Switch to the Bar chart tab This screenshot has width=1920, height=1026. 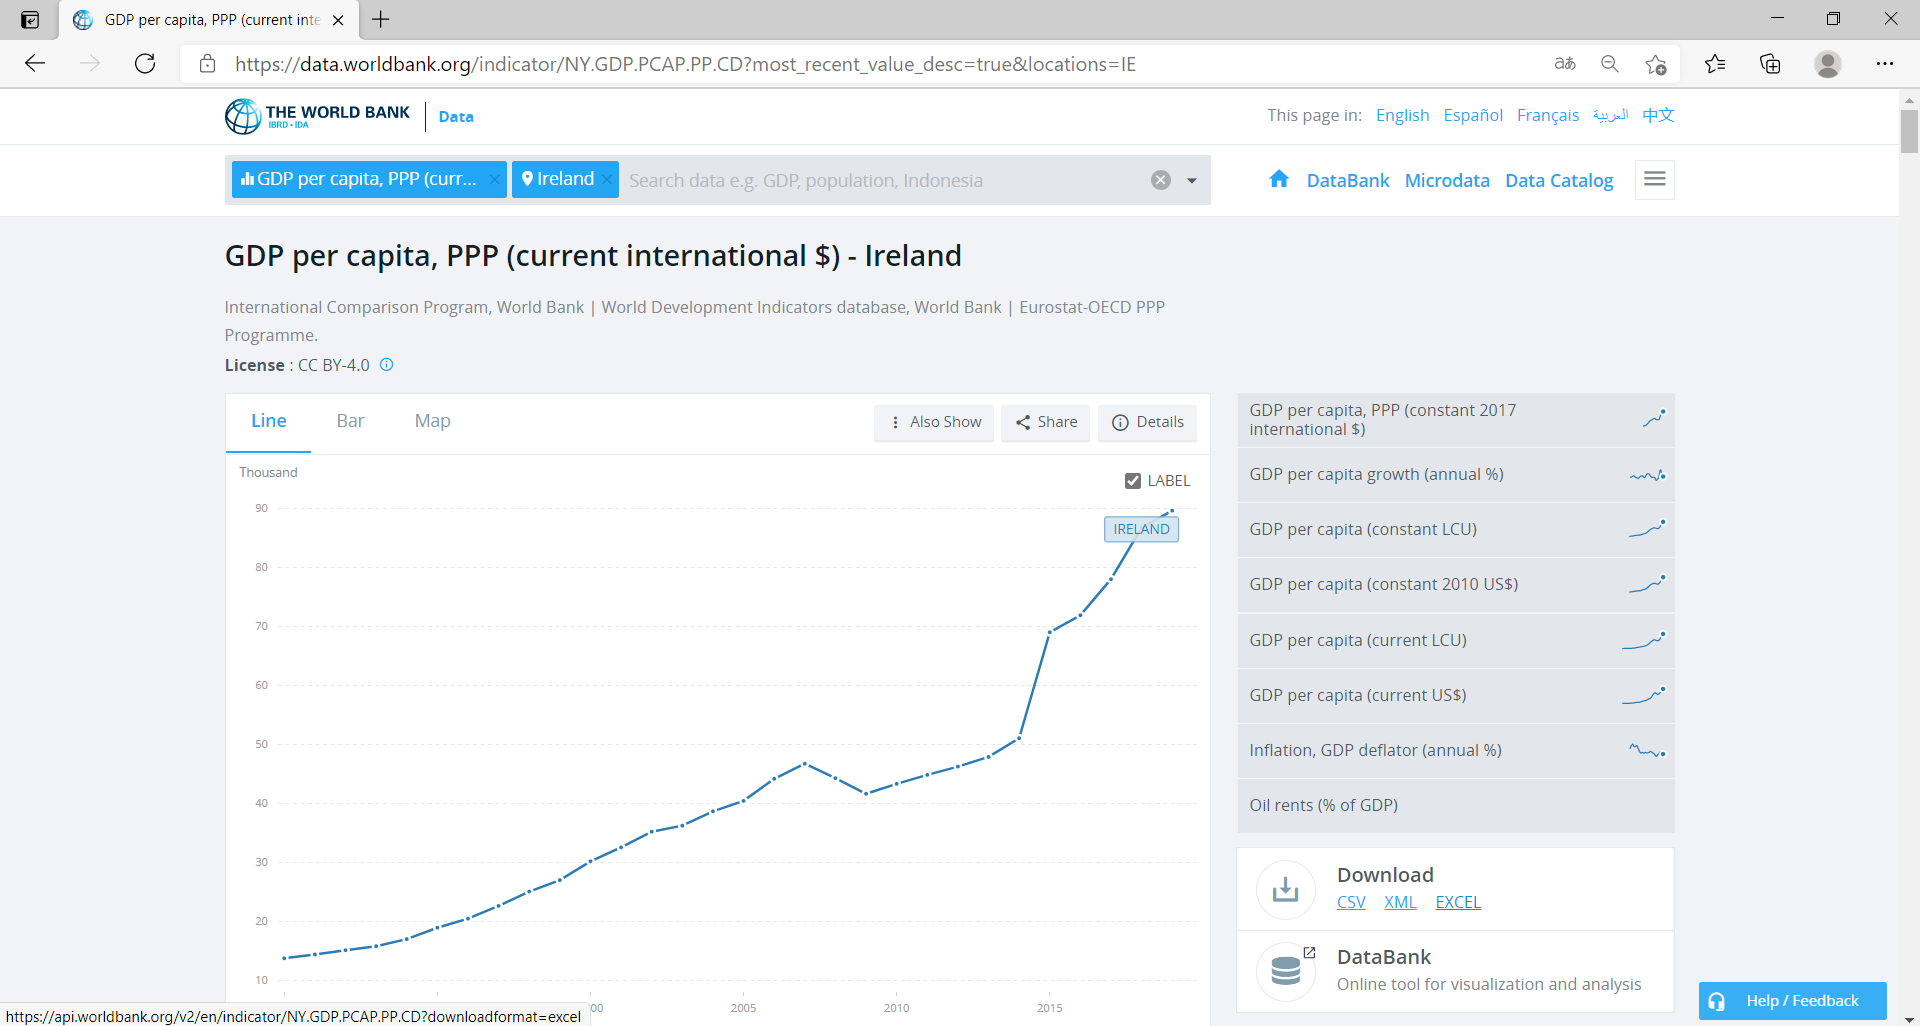click(x=350, y=421)
